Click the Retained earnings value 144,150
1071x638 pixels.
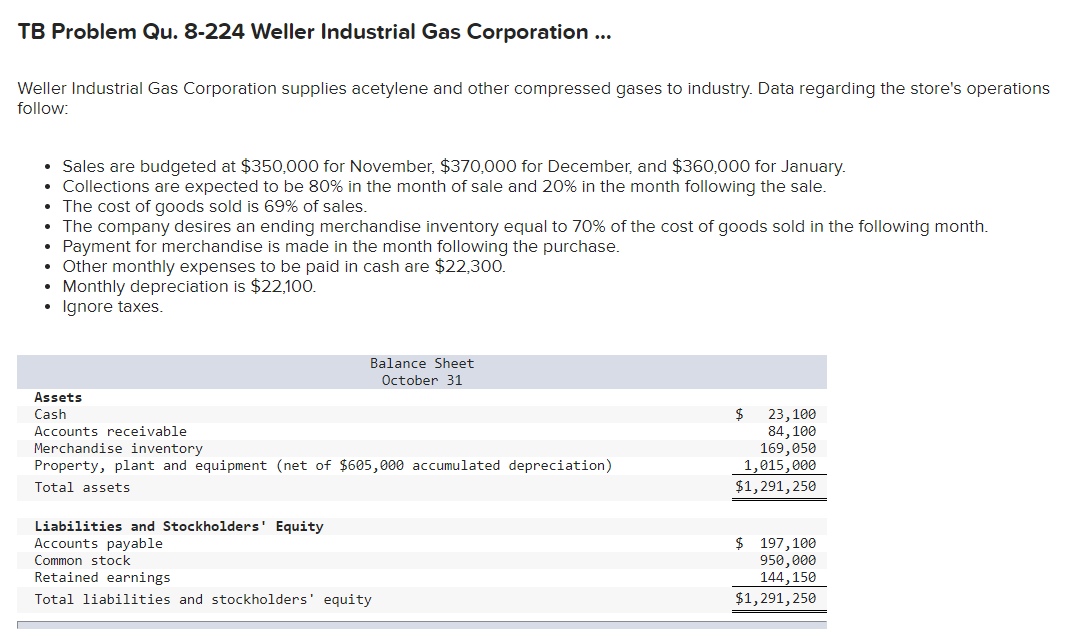pyautogui.click(x=788, y=577)
